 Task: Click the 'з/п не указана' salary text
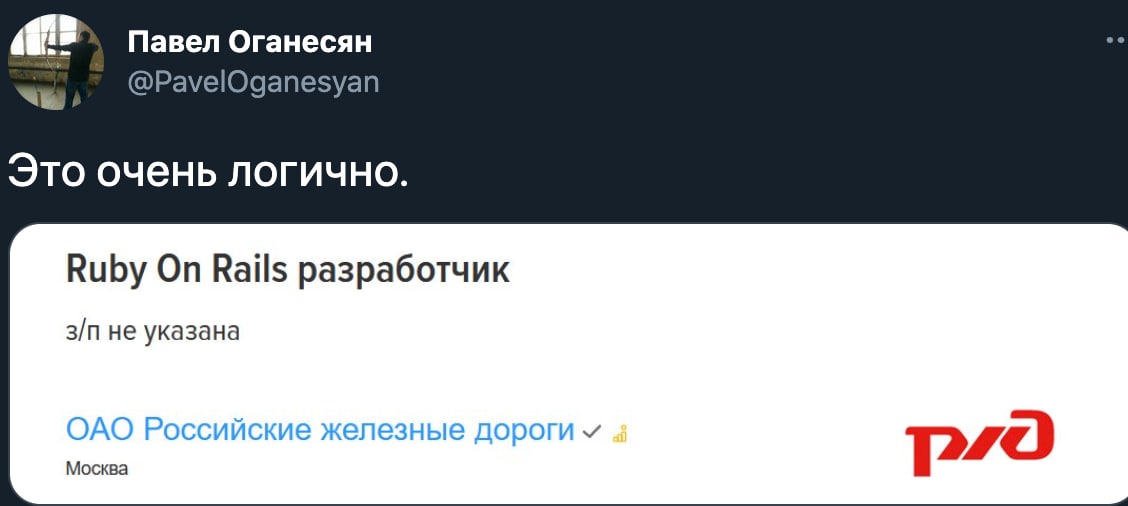153,331
